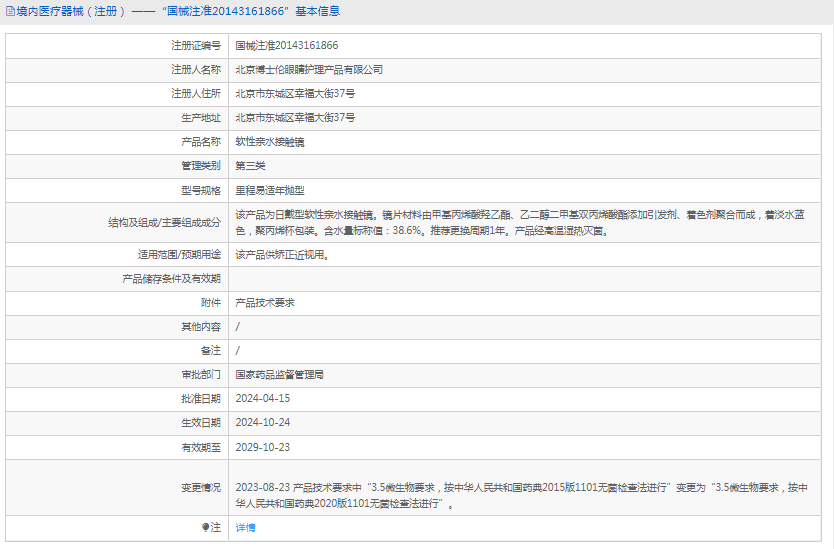Click the bullet icon next to 注
The height and width of the screenshot is (549, 834).
[206, 527]
